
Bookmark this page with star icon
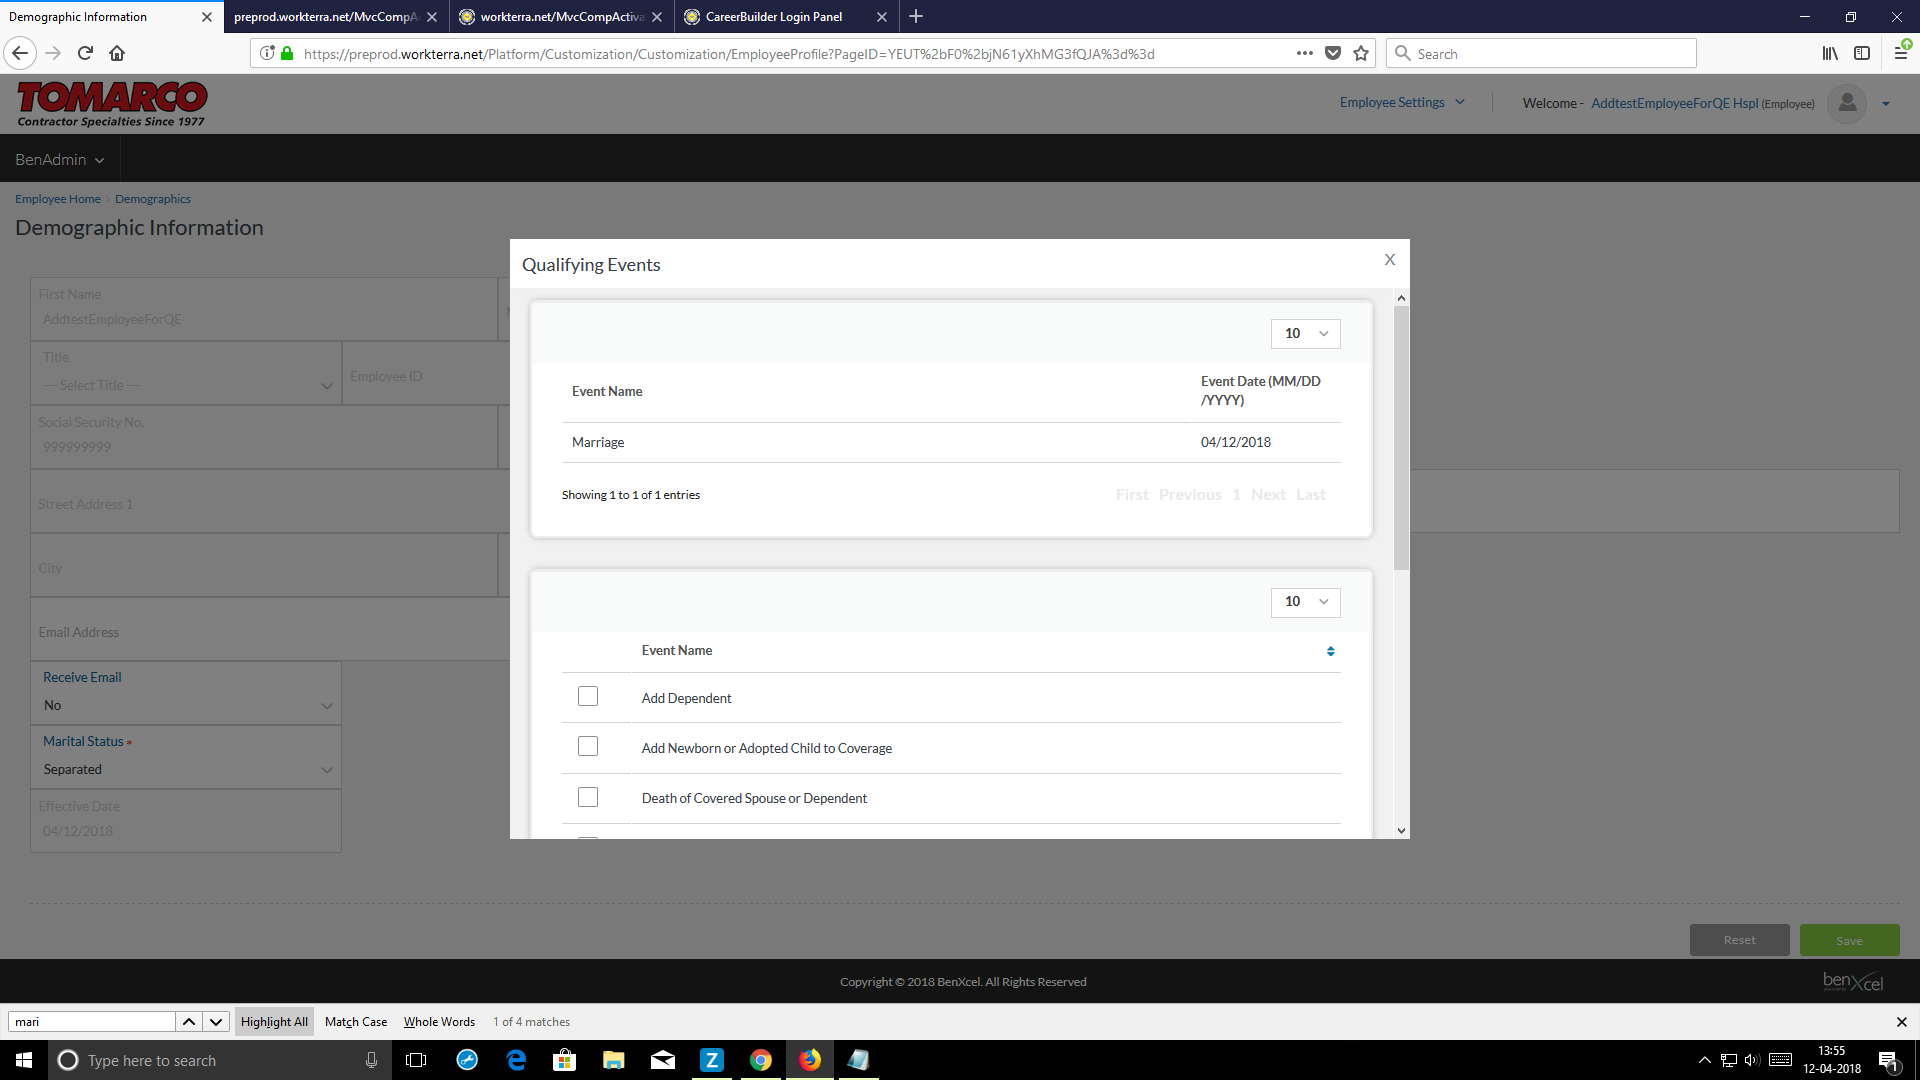click(1360, 53)
